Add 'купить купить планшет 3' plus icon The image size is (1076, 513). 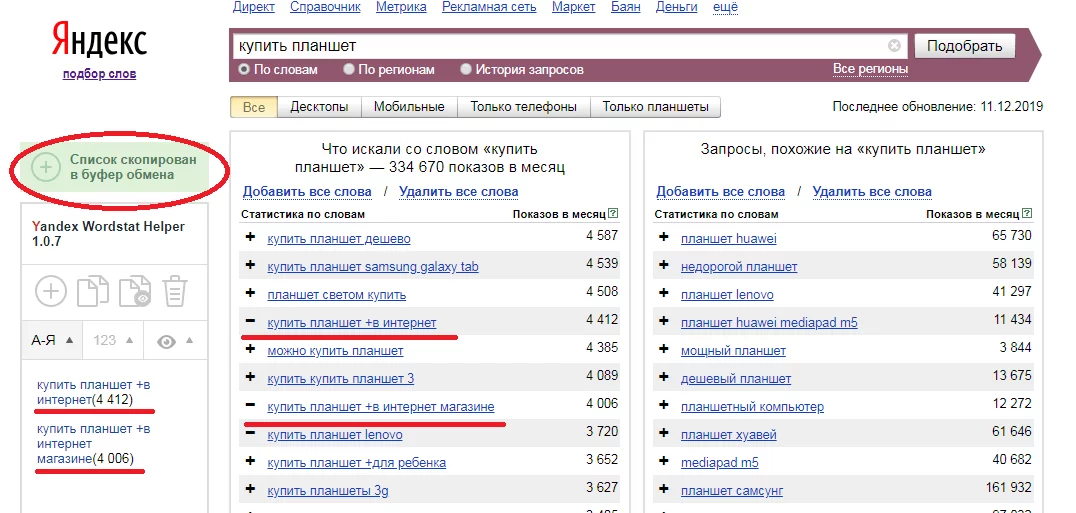tap(250, 378)
